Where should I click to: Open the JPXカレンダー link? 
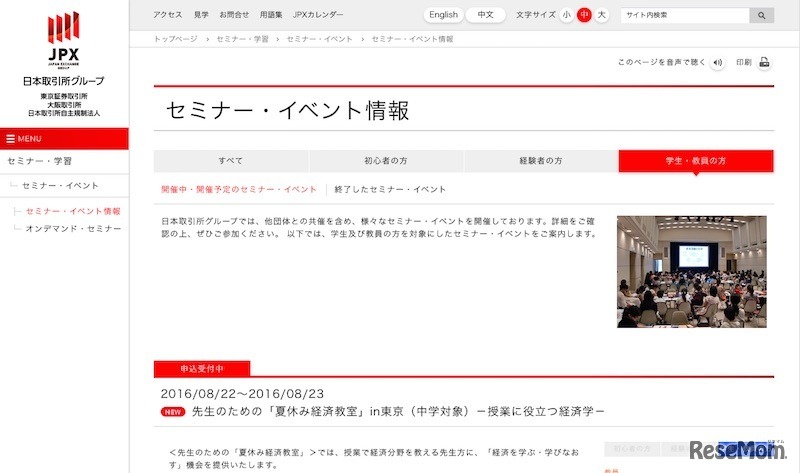(318, 15)
